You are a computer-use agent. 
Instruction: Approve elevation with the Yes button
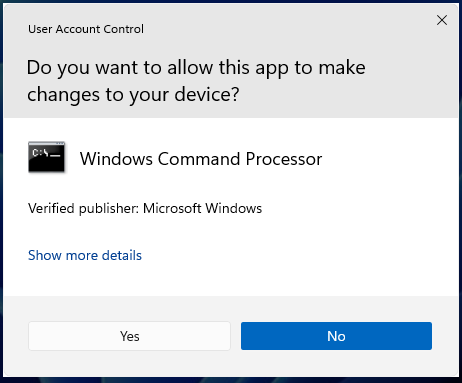tap(129, 336)
